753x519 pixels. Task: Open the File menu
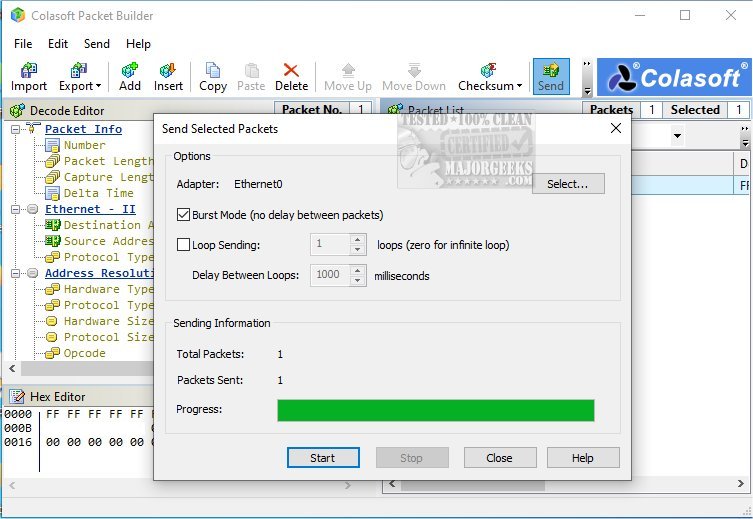coord(23,44)
